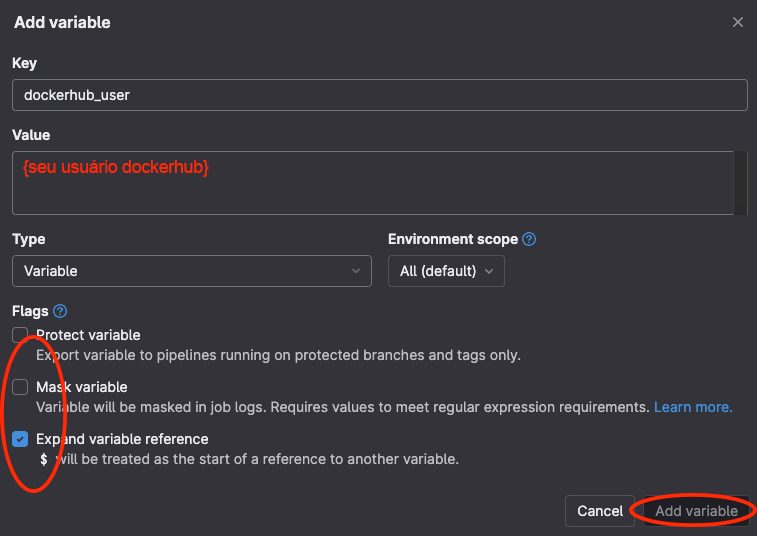This screenshot has height=536, width=757.
Task: Click the Key field label
Action: [x=24, y=63]
